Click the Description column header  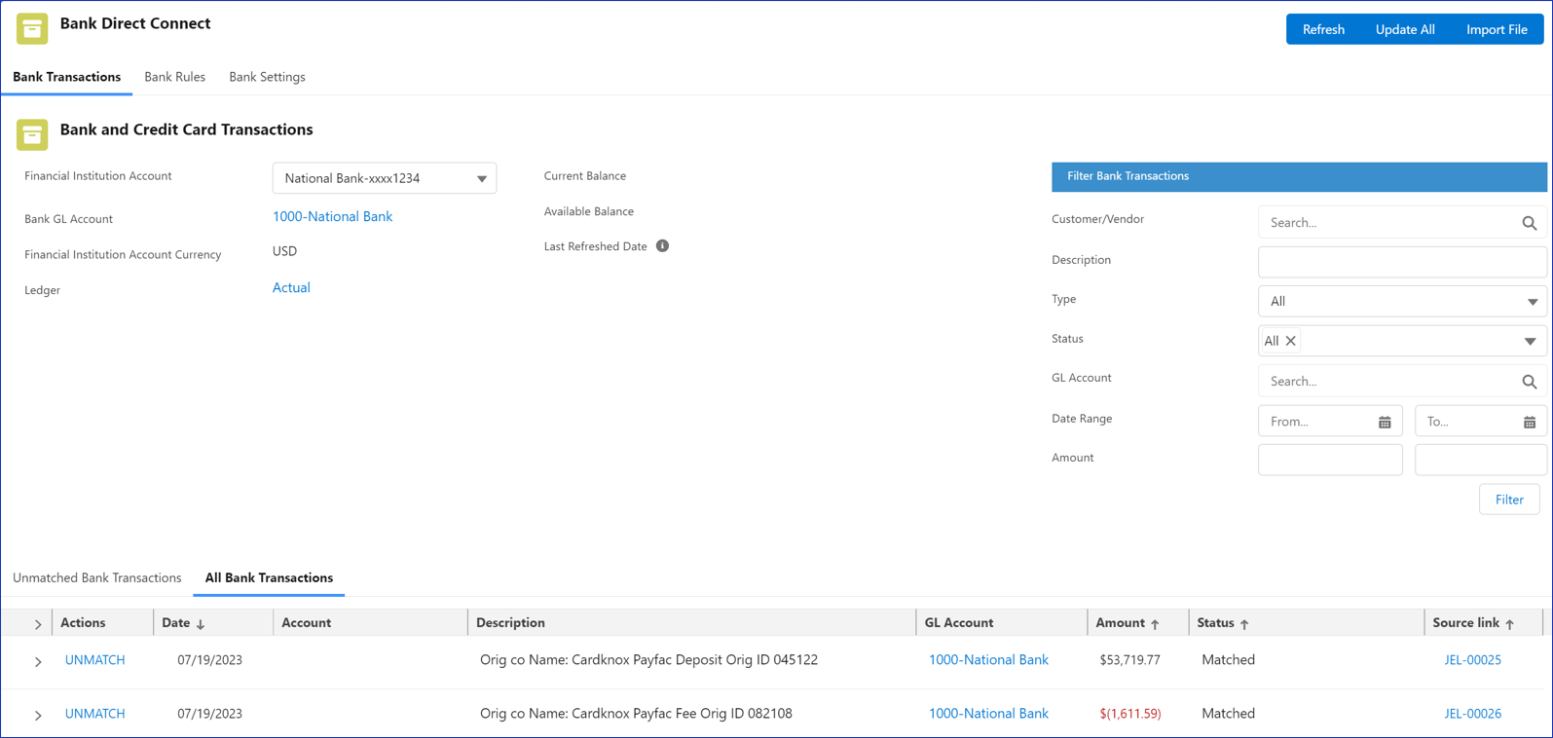511,623
